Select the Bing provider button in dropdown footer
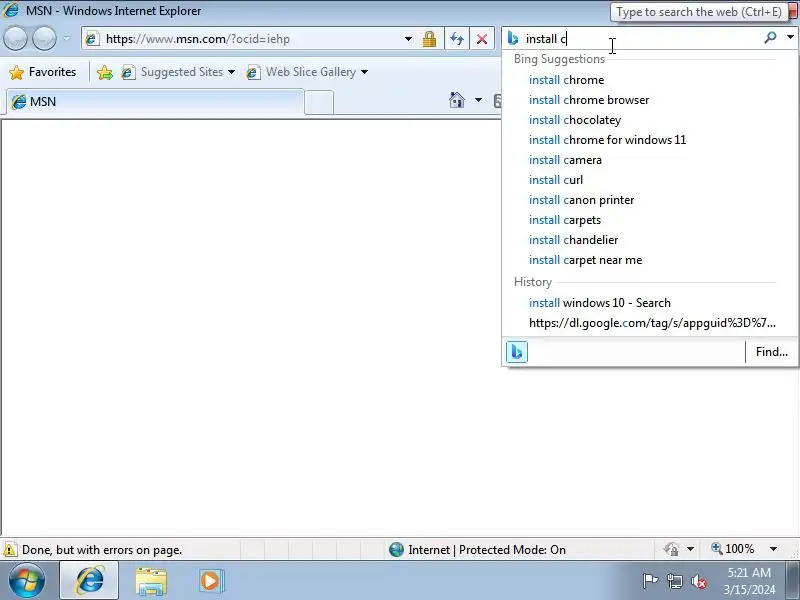The height and width of the screenshot is (600, 800). point(517,352)
